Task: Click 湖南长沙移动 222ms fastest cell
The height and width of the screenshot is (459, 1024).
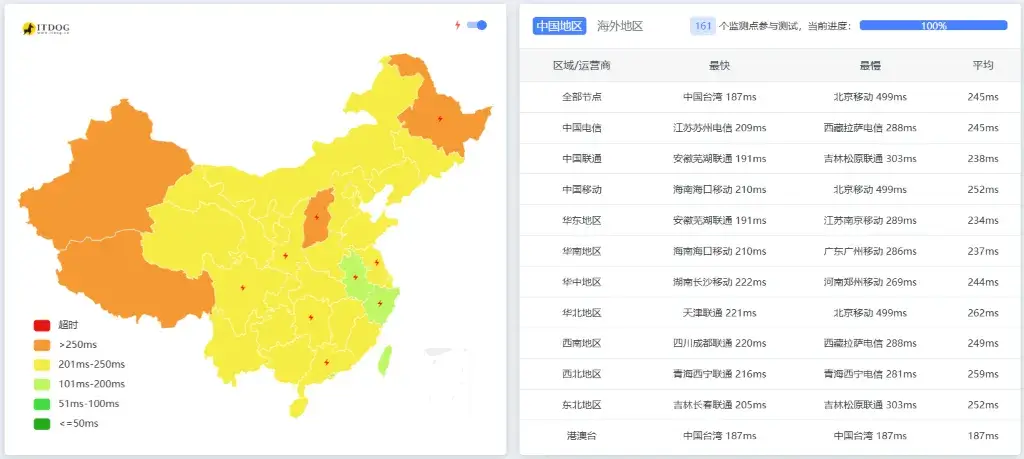Action: click(x=720, y=282)
